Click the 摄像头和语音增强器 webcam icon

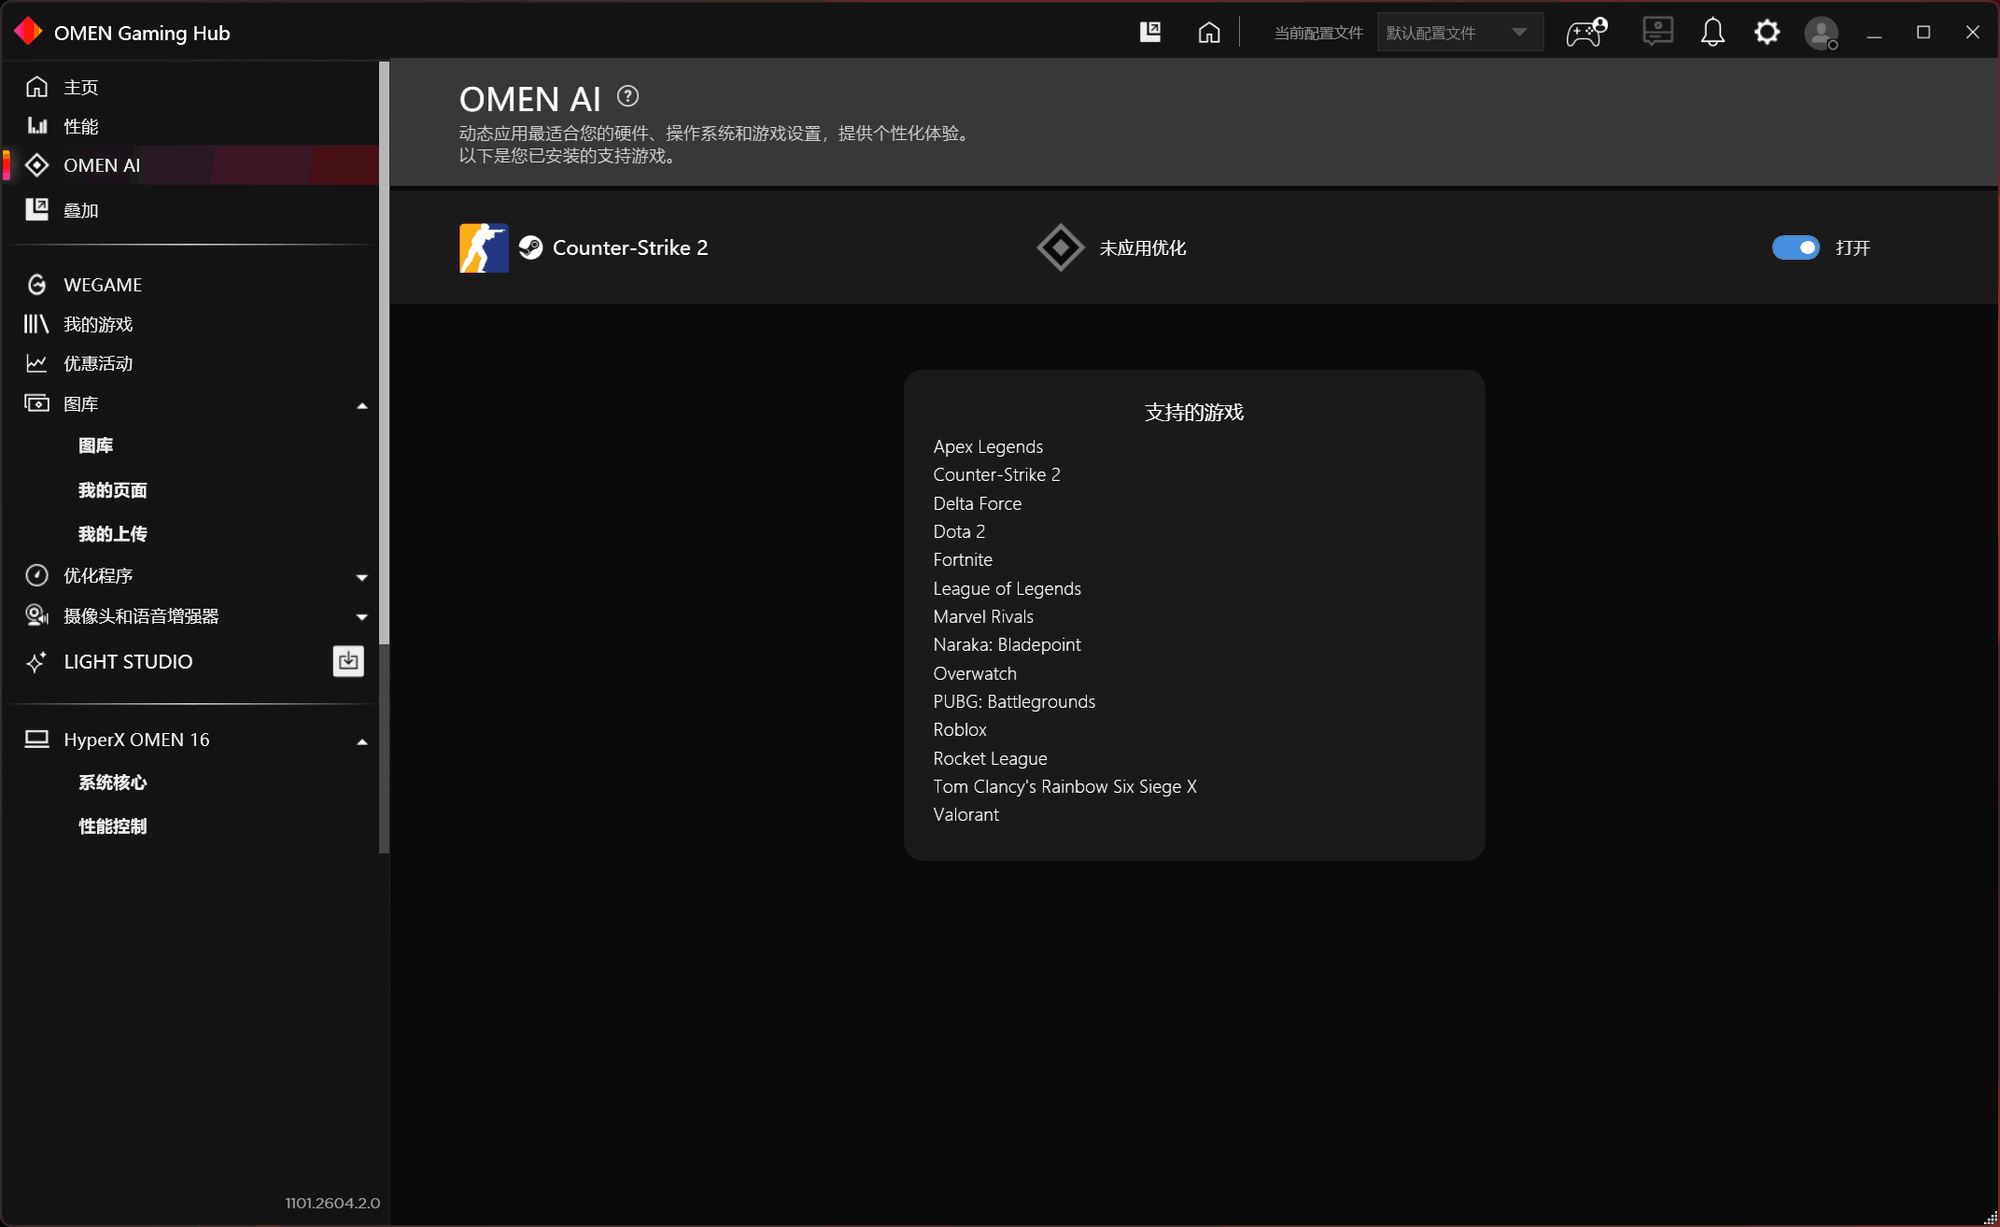(37, 615)
